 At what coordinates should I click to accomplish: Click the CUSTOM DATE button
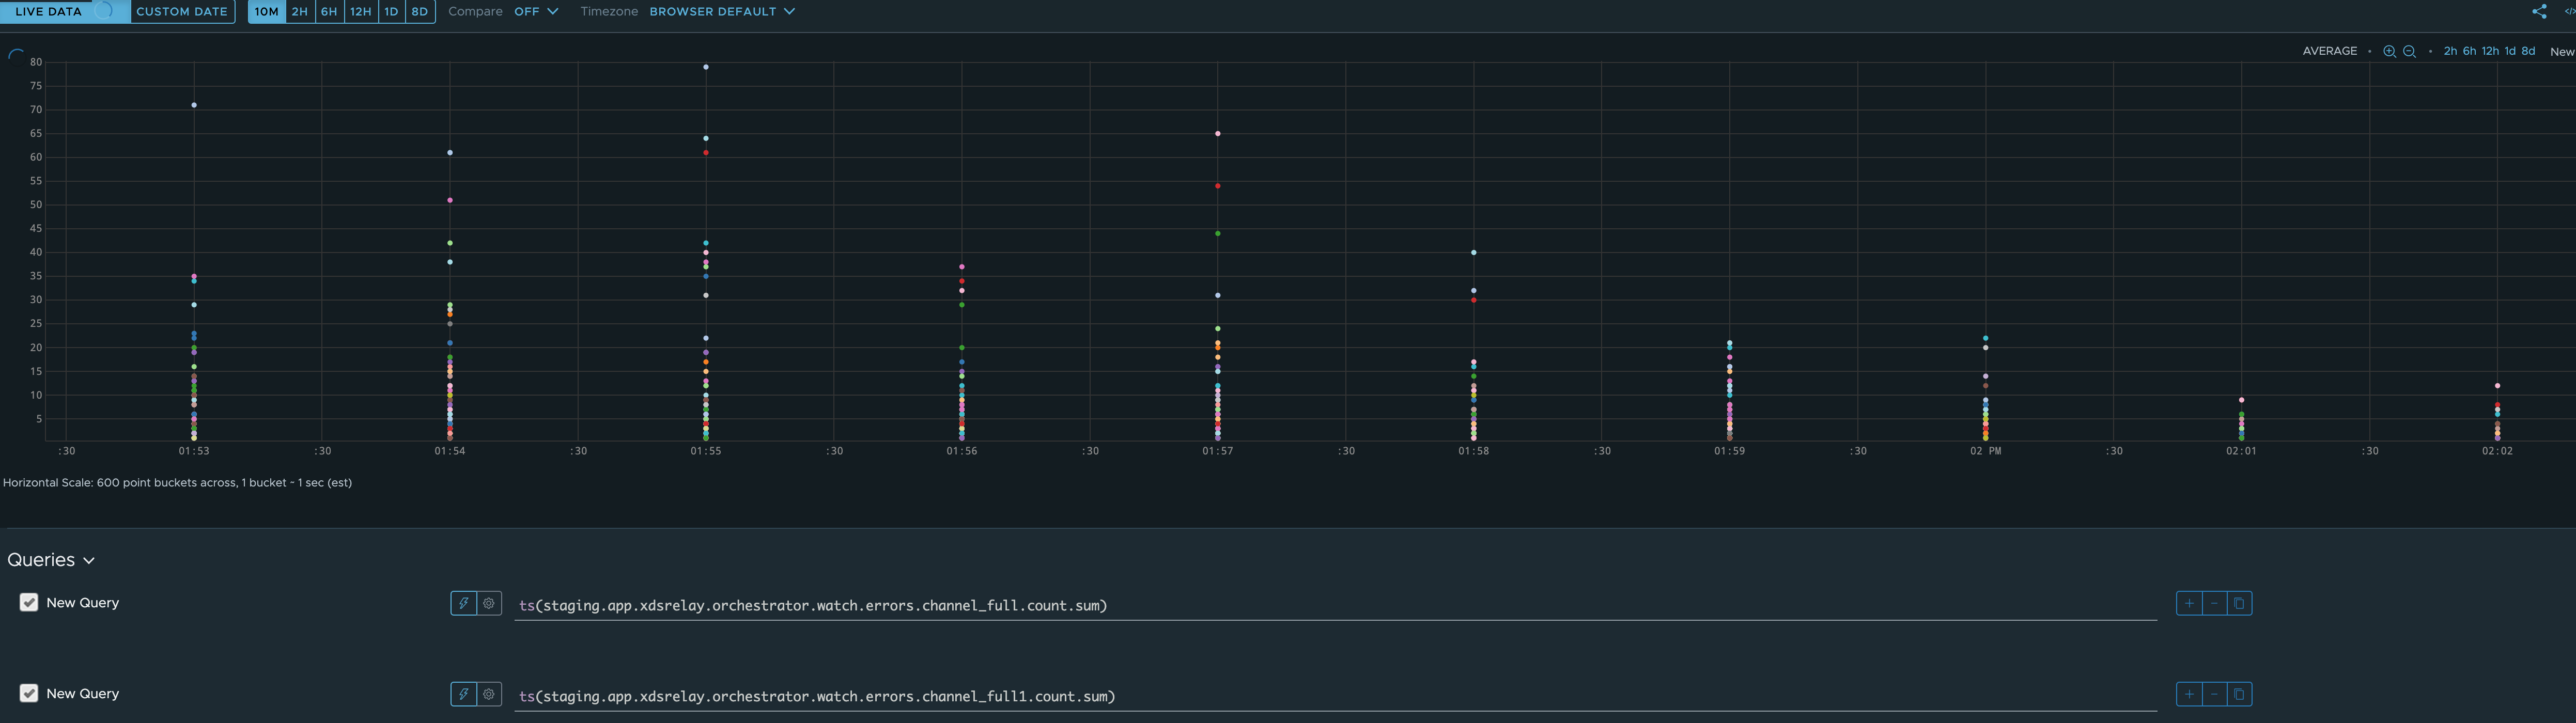[x=182, y=11]
